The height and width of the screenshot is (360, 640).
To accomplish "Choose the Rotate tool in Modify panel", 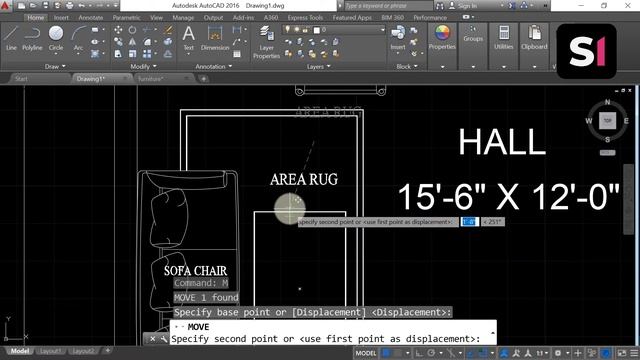I will (x=132, y=30).
